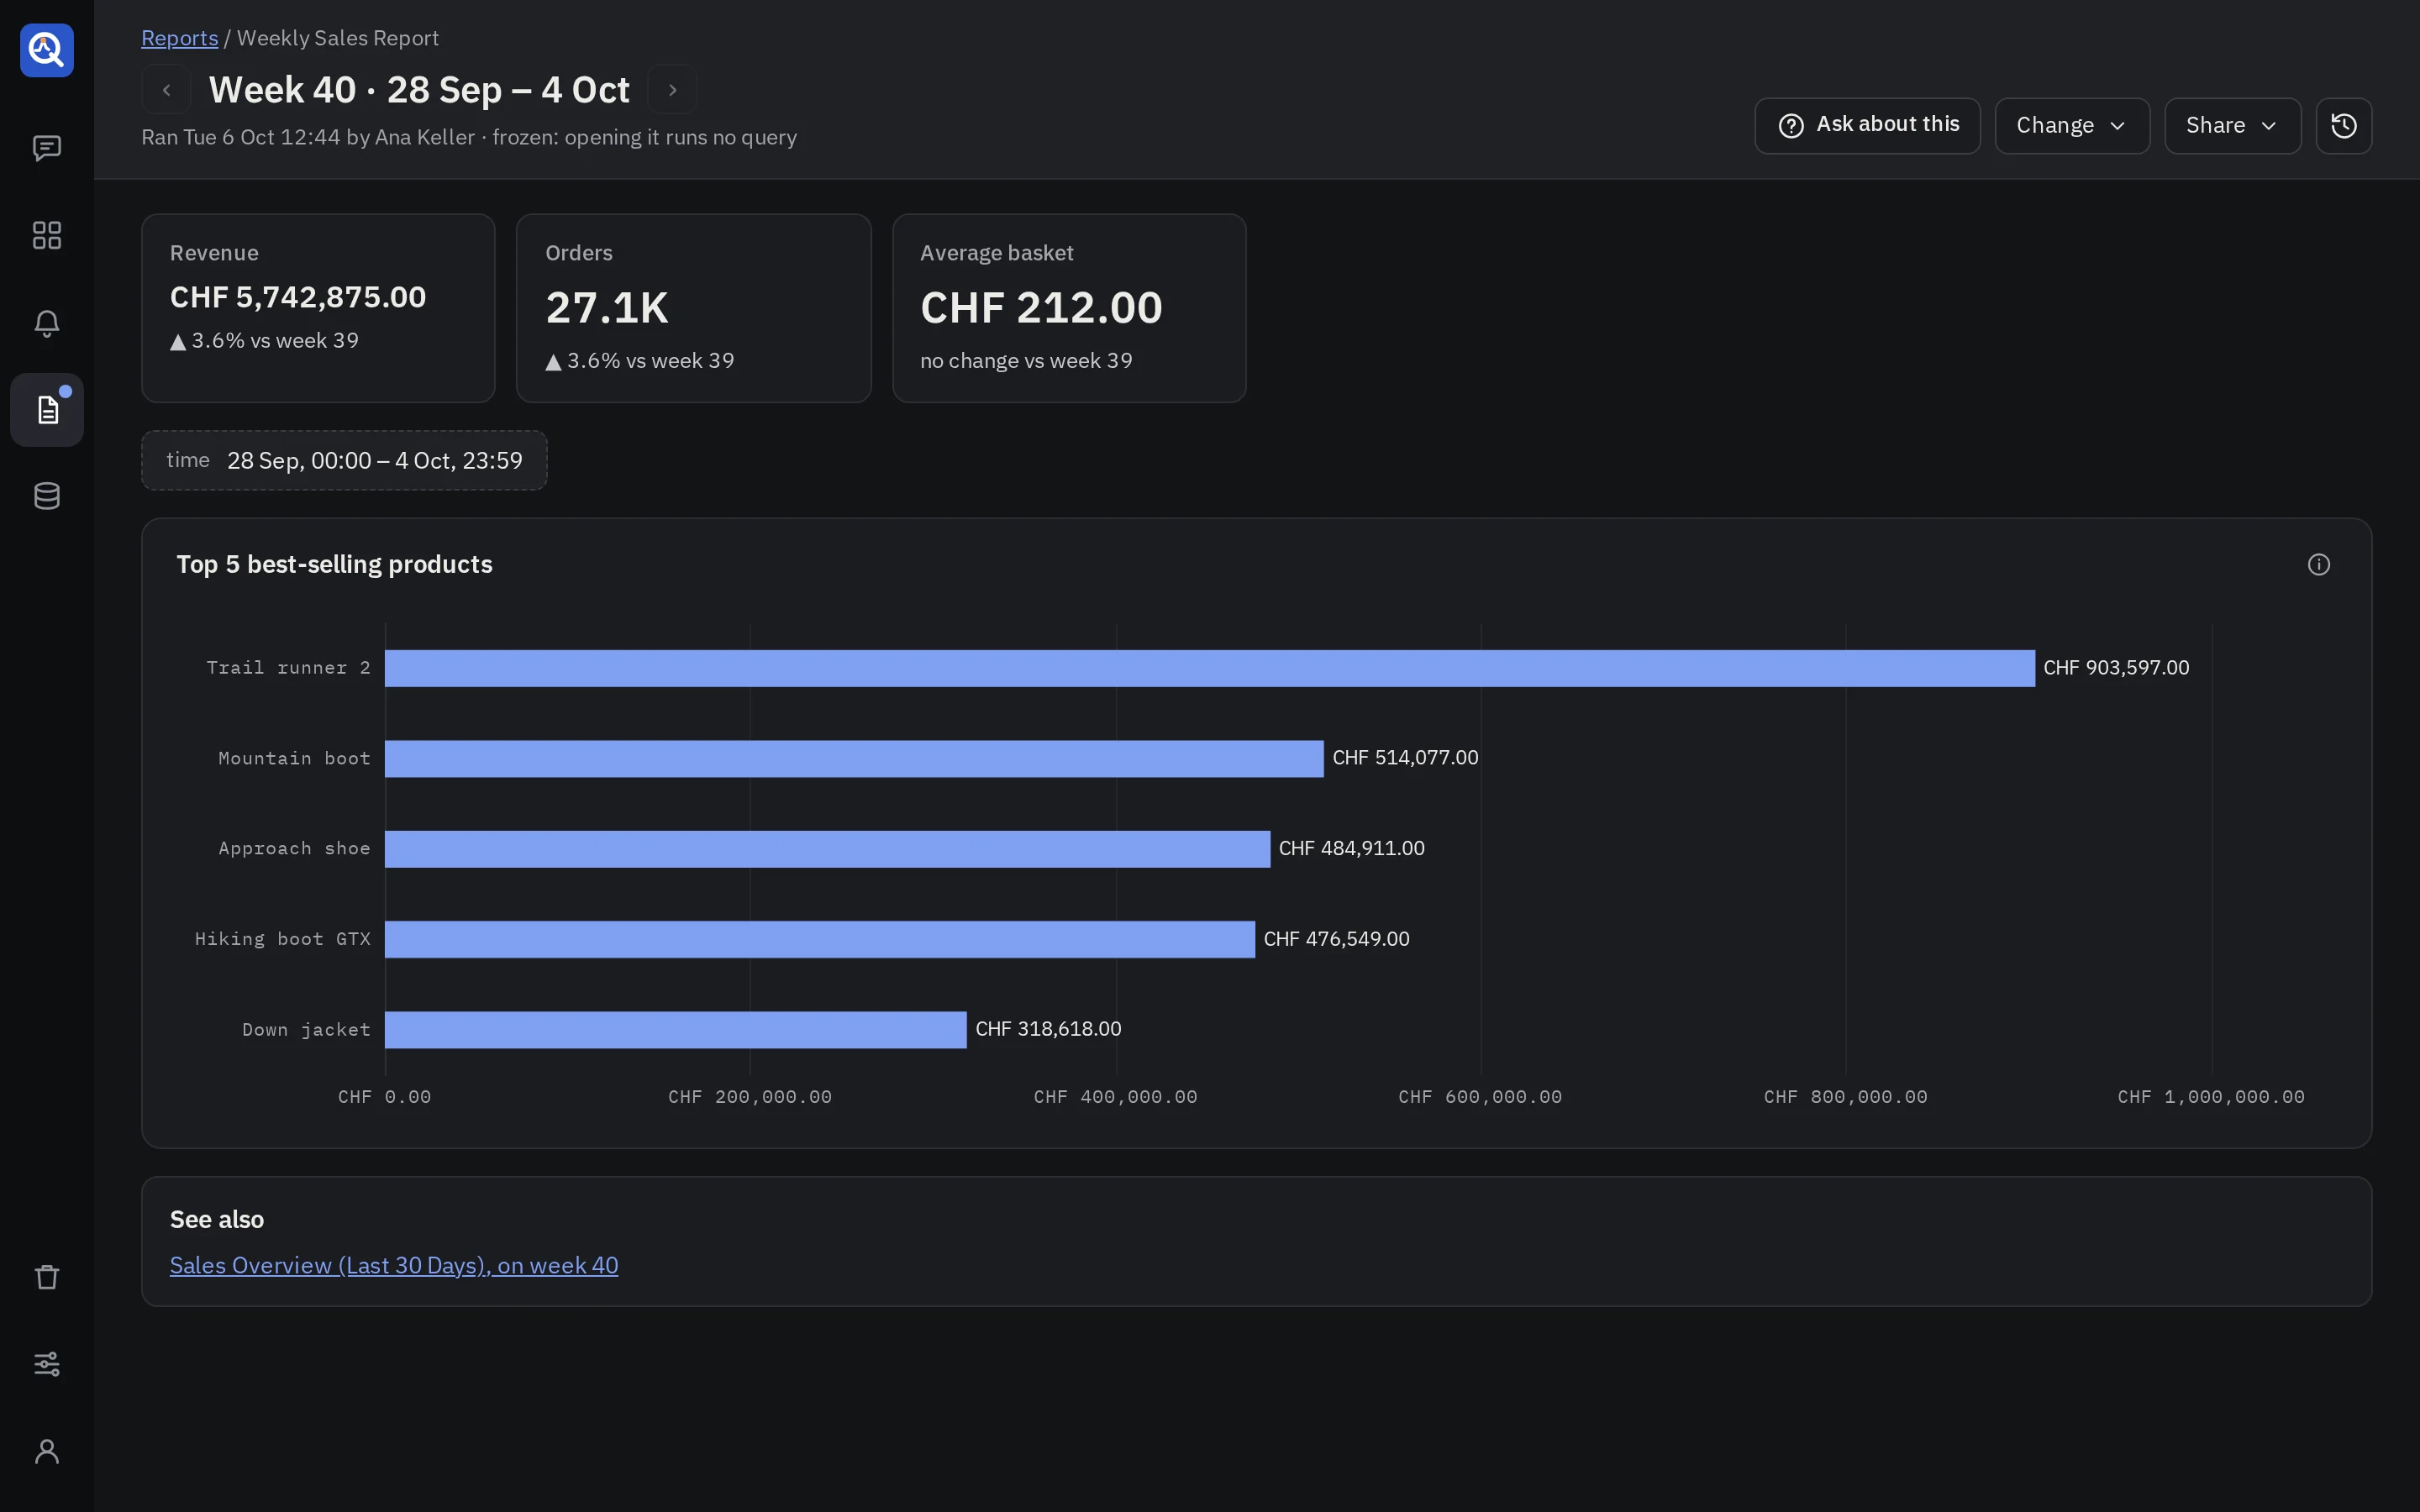Viewport: 2420px width, 1512px height.
Task: Show info for Top 5 products chart
Action: tap(2318, 565)
